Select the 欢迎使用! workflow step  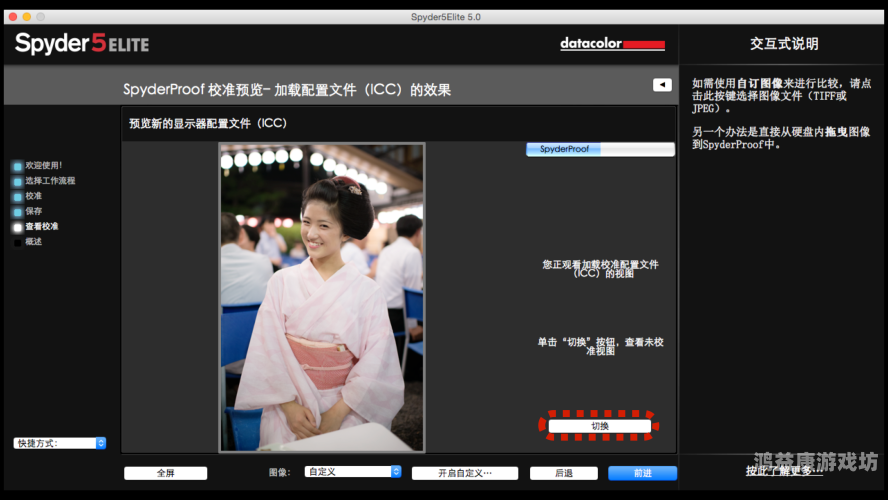click(44, 165)
